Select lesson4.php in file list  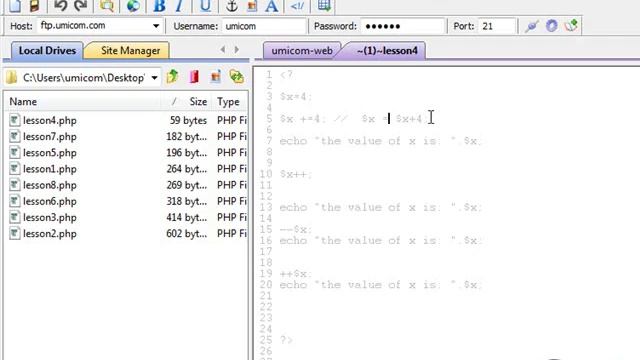49,120
